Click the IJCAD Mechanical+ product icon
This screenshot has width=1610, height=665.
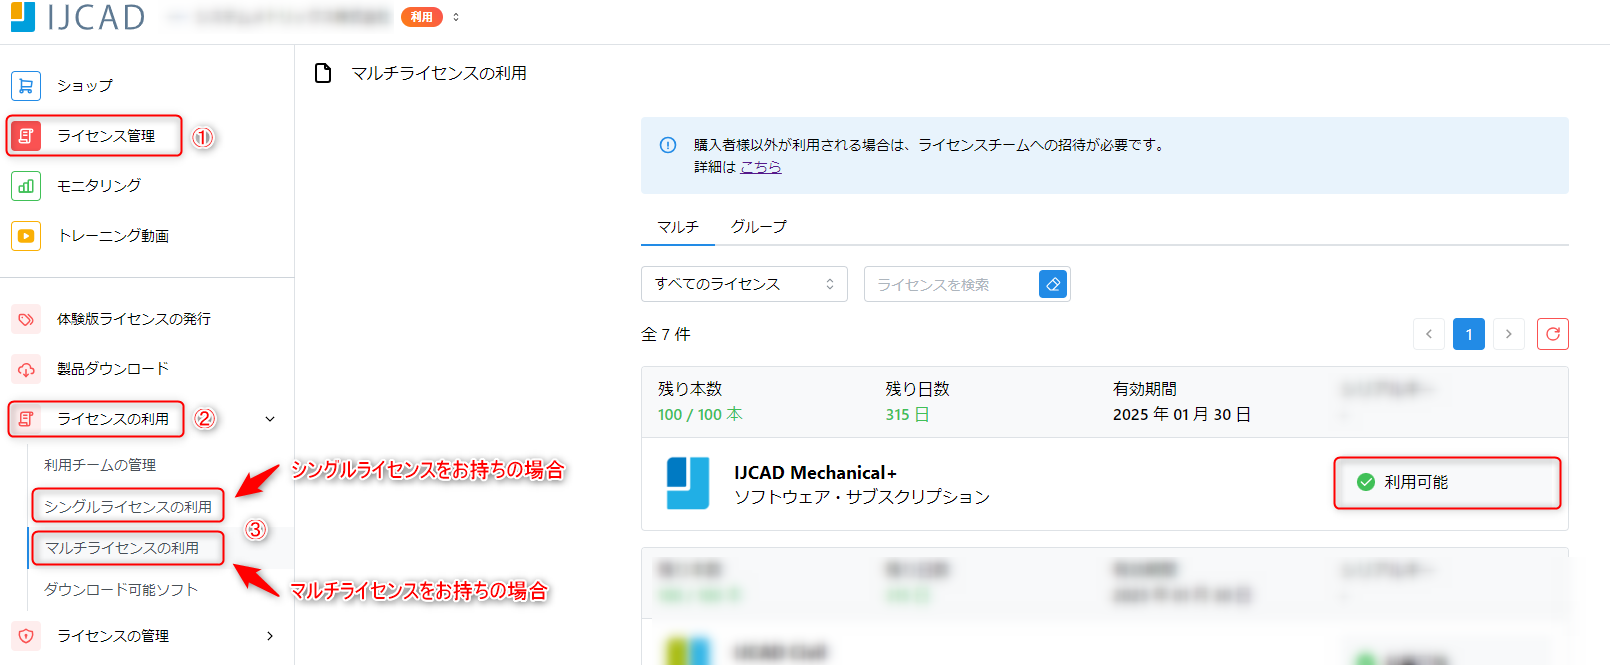688,483
